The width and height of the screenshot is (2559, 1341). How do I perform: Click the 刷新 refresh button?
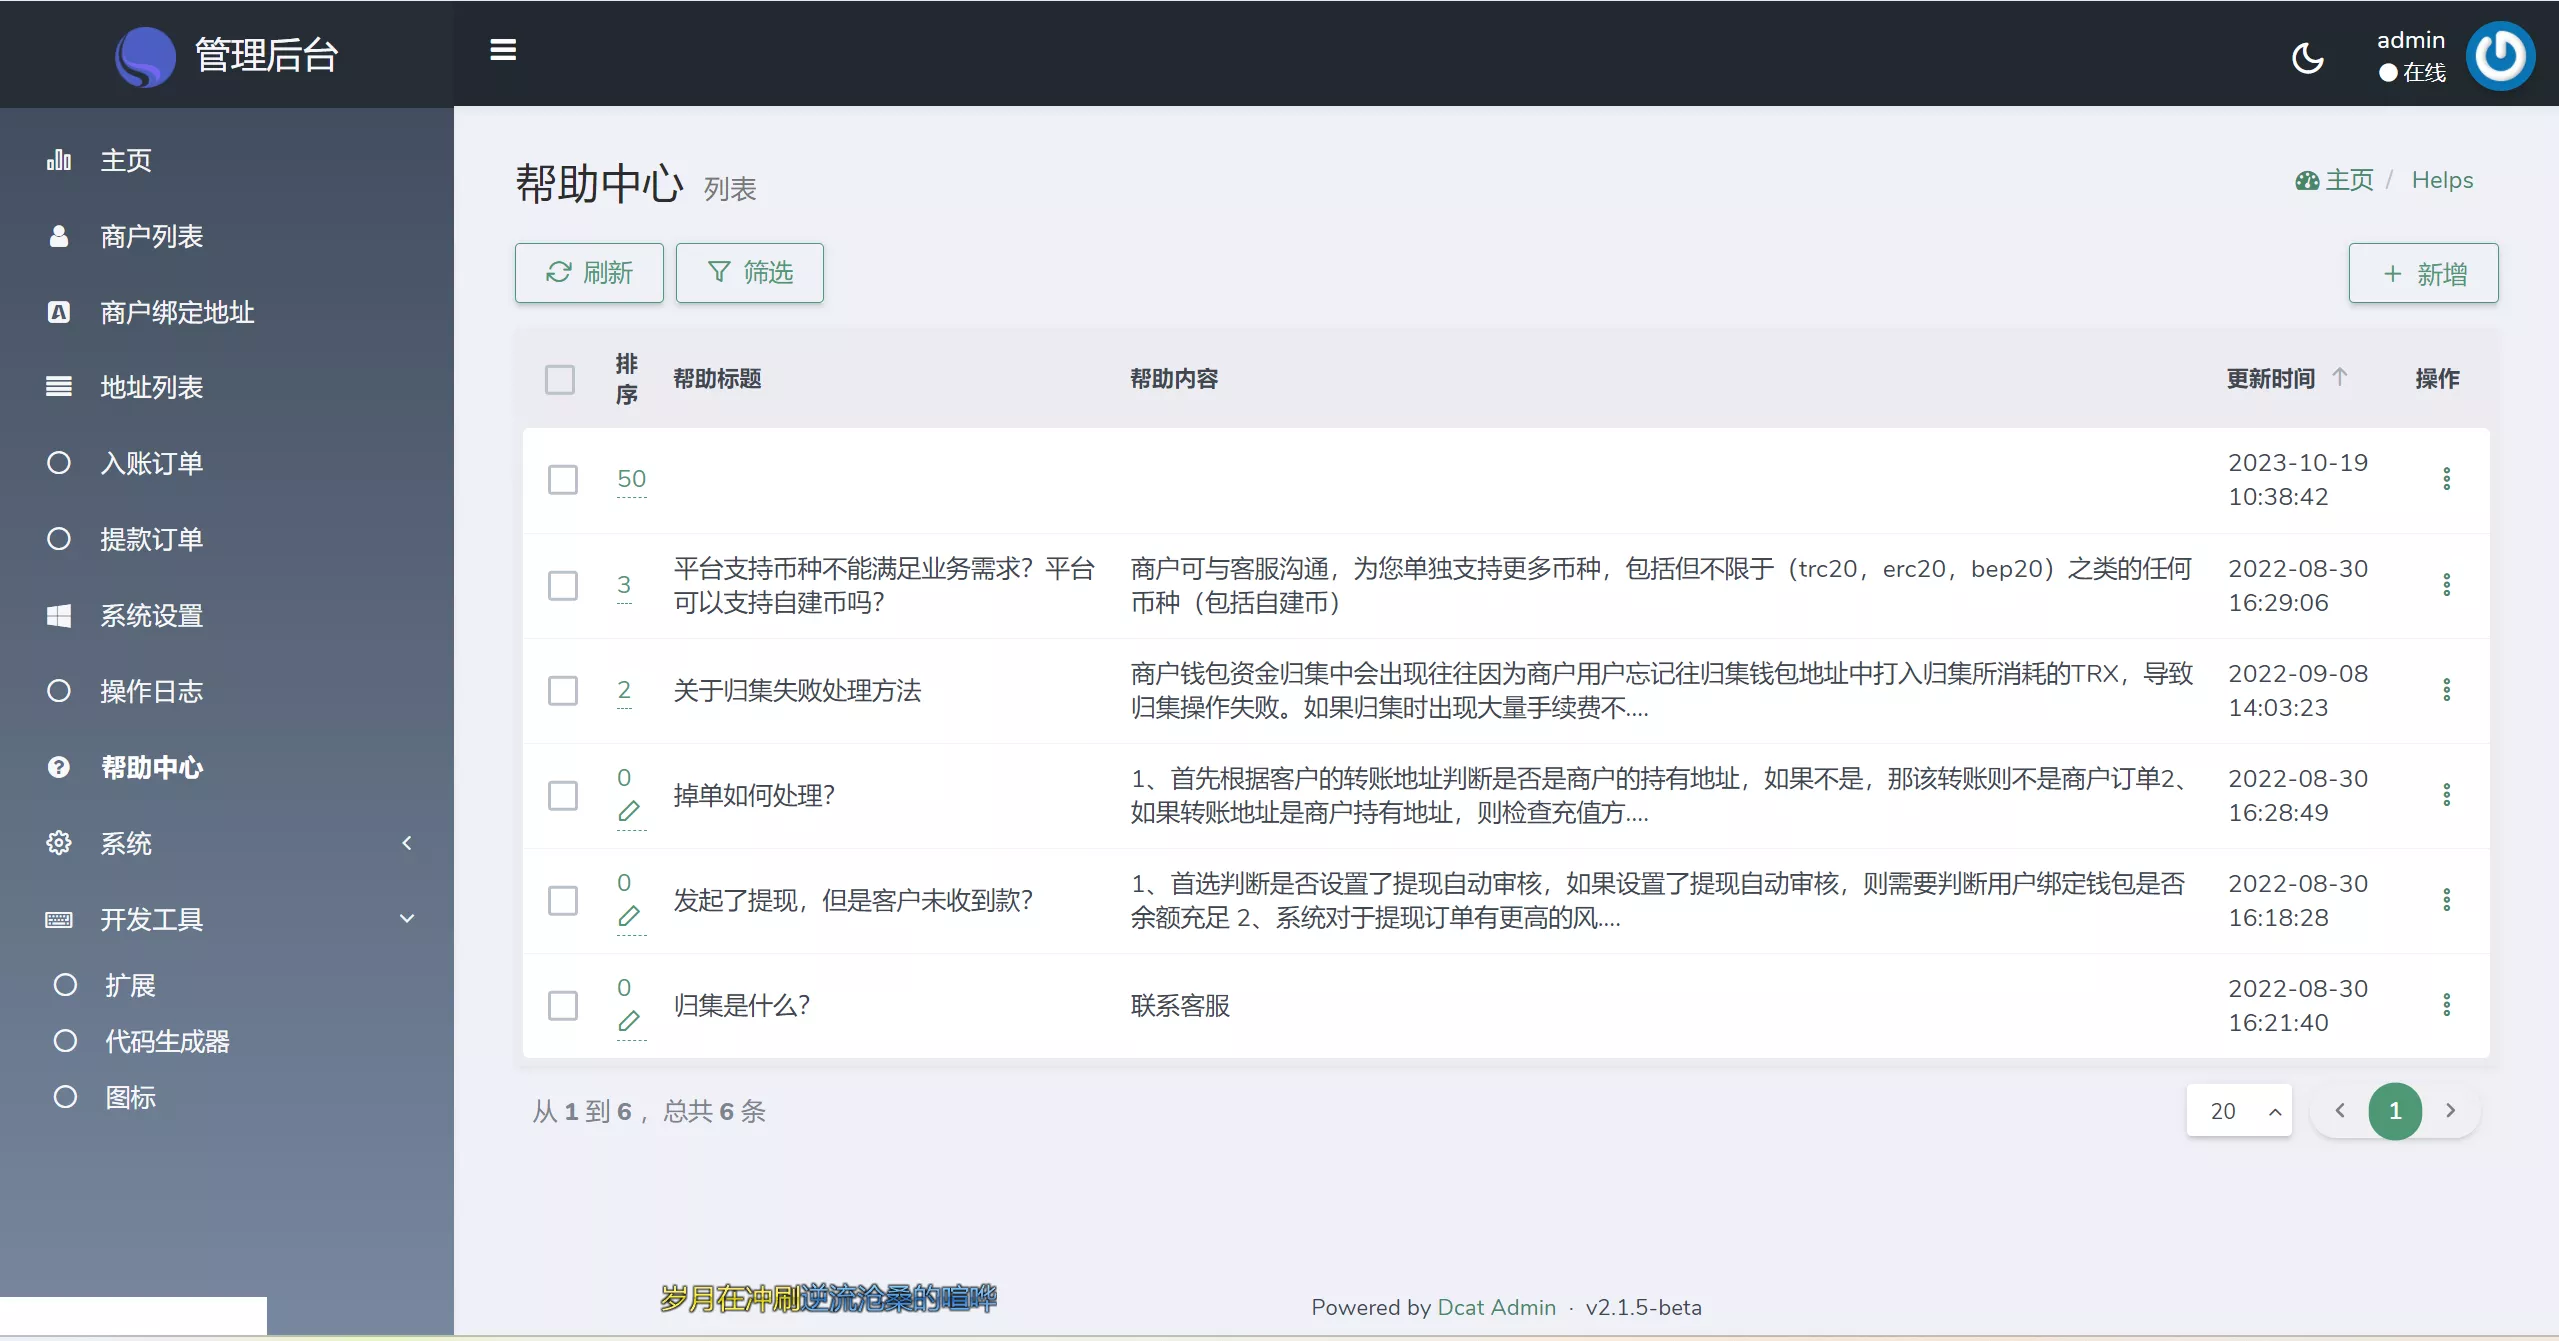589,273
